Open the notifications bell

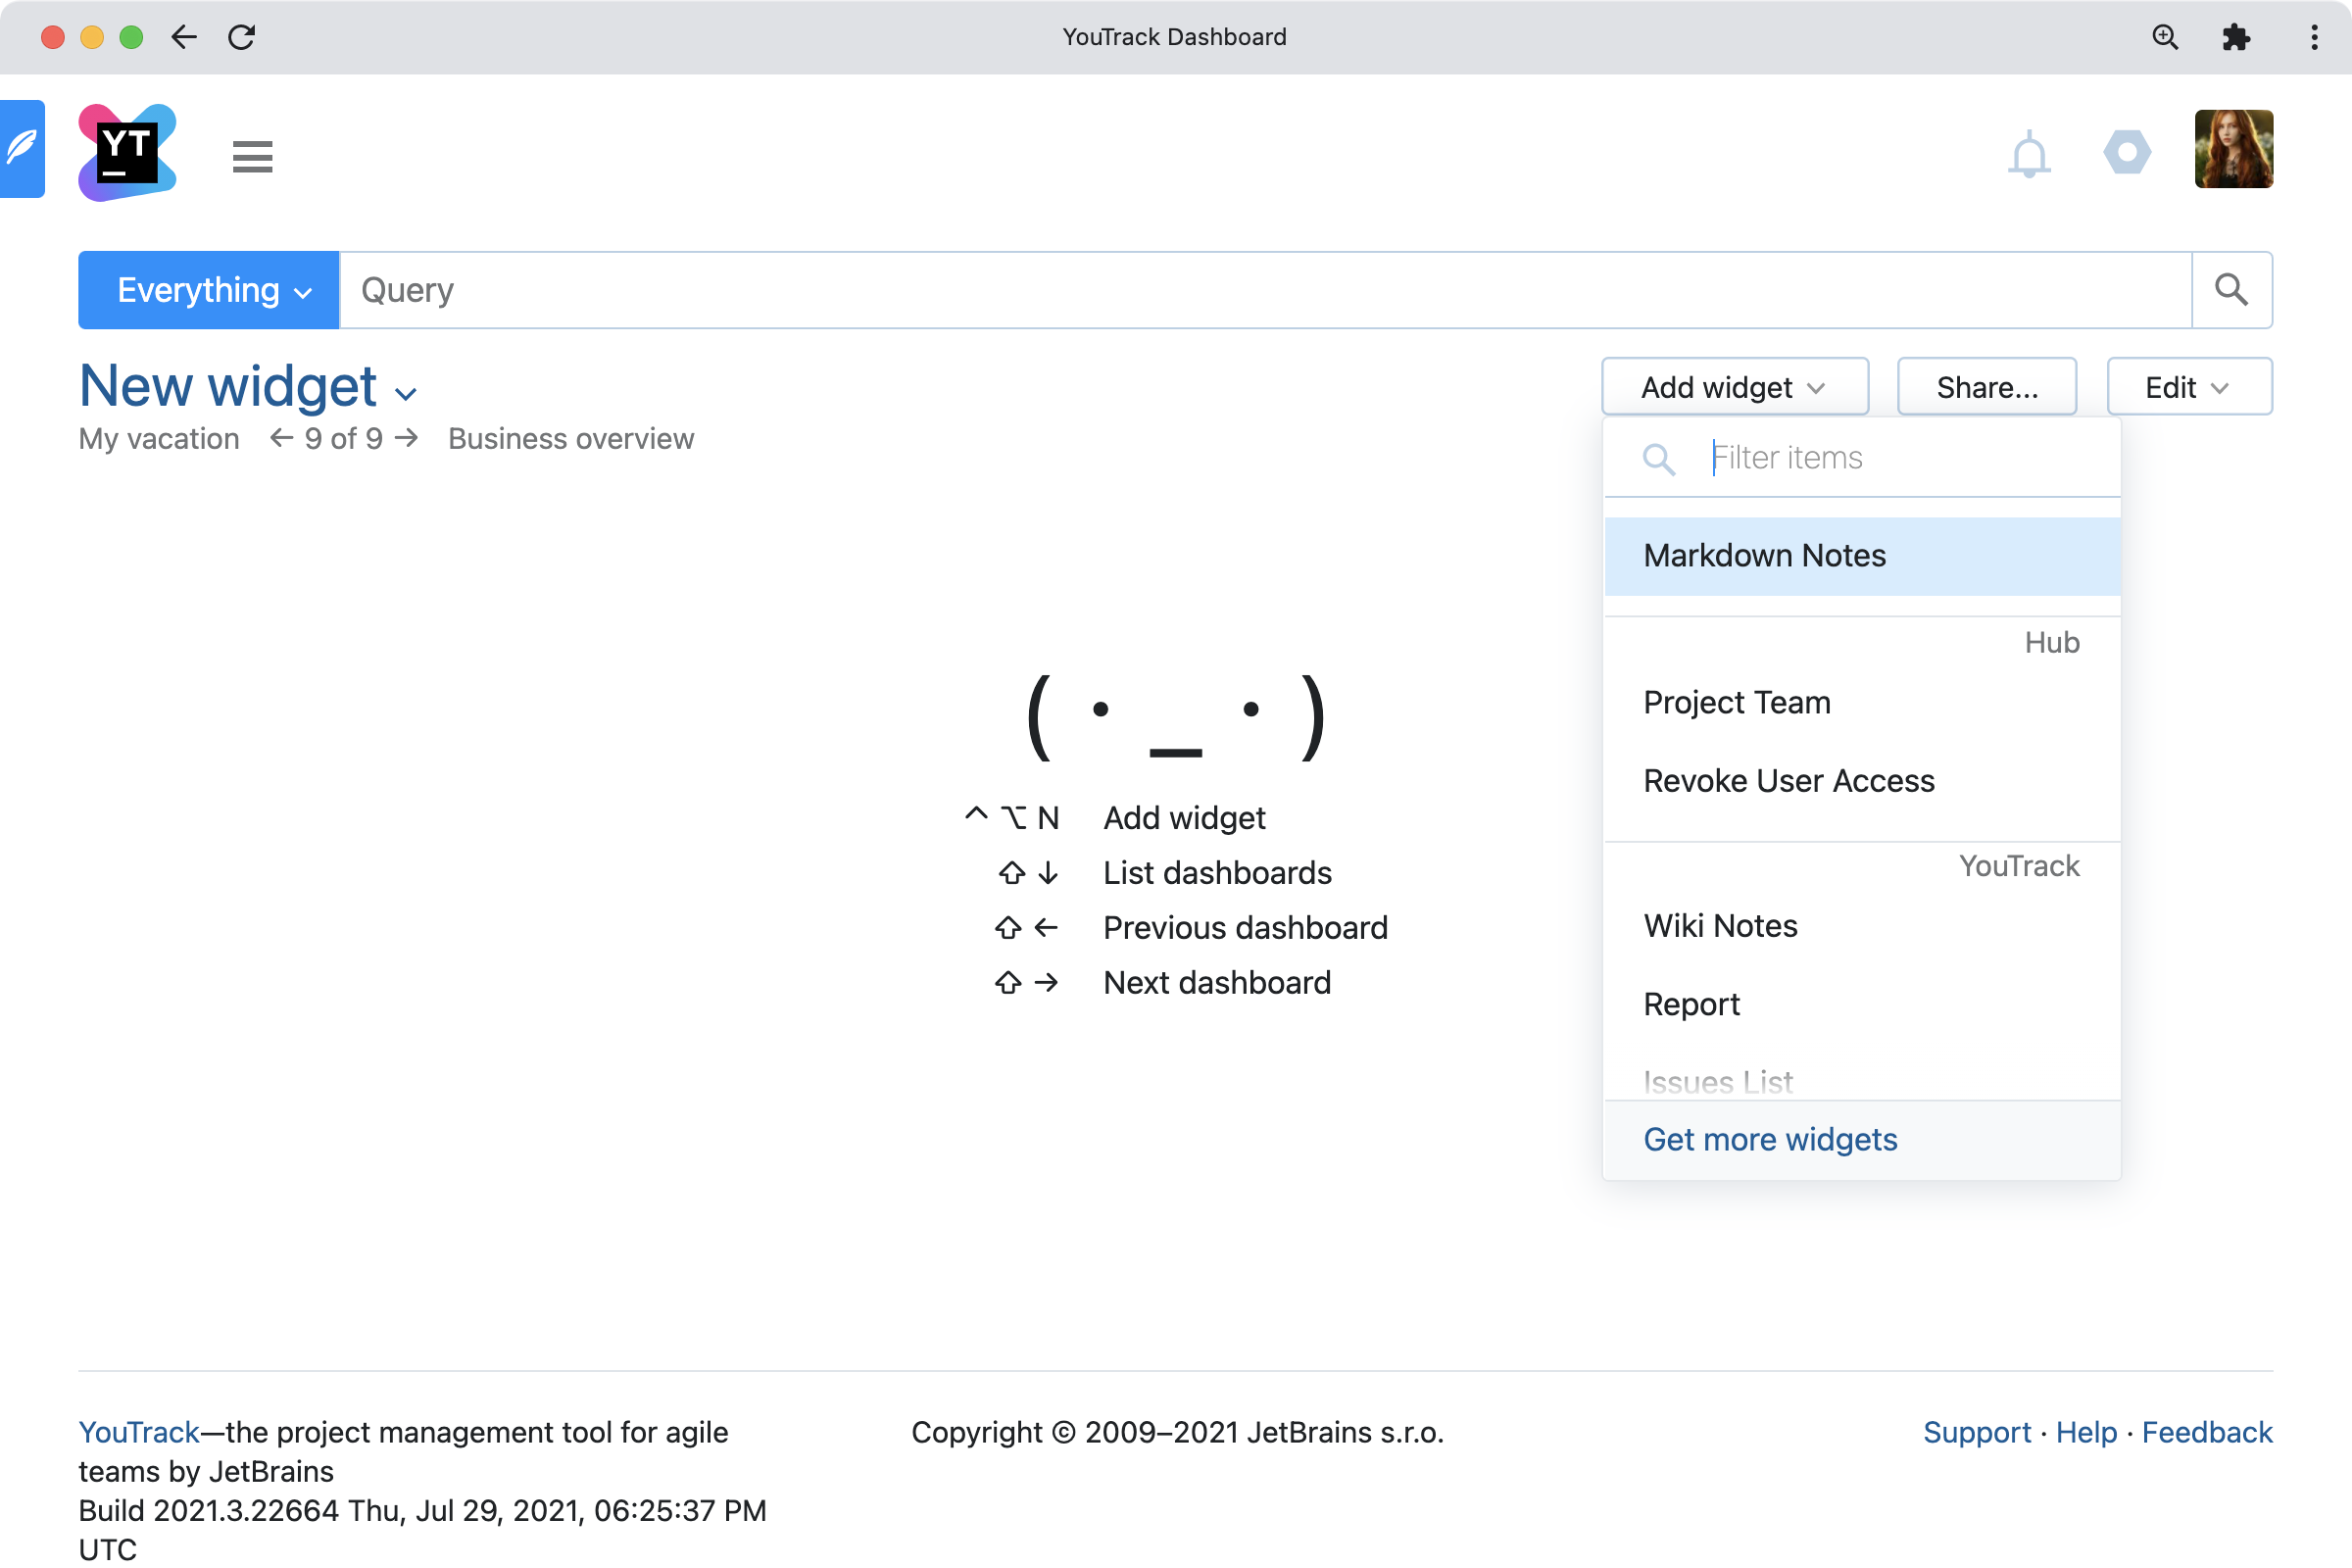(x=2029, y=154)
